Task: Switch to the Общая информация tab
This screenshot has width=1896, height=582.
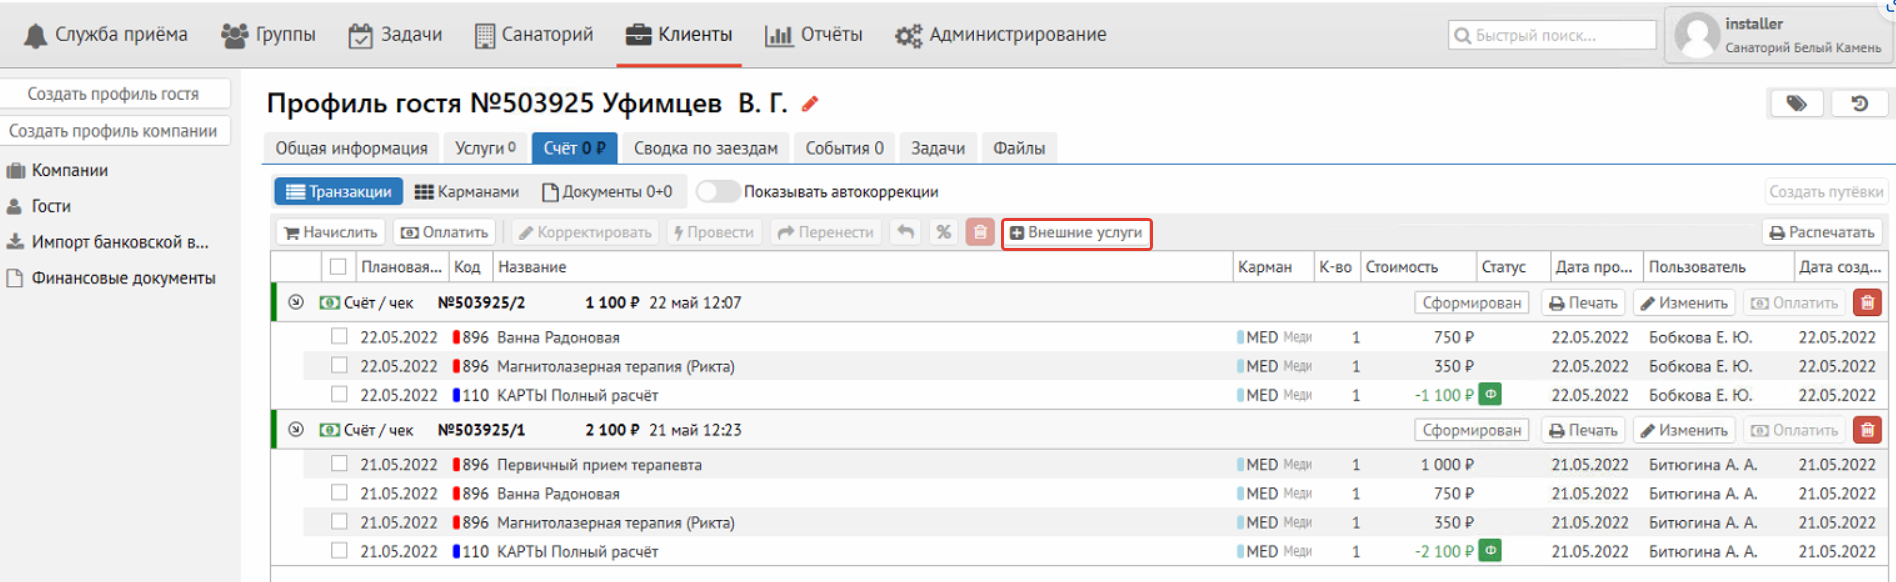Action: [351, 148]
